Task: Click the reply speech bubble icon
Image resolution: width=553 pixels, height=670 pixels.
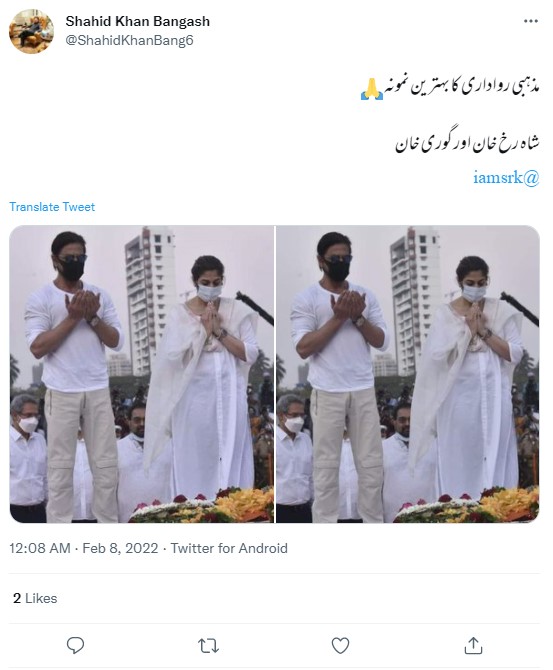Action: point(76,645)
